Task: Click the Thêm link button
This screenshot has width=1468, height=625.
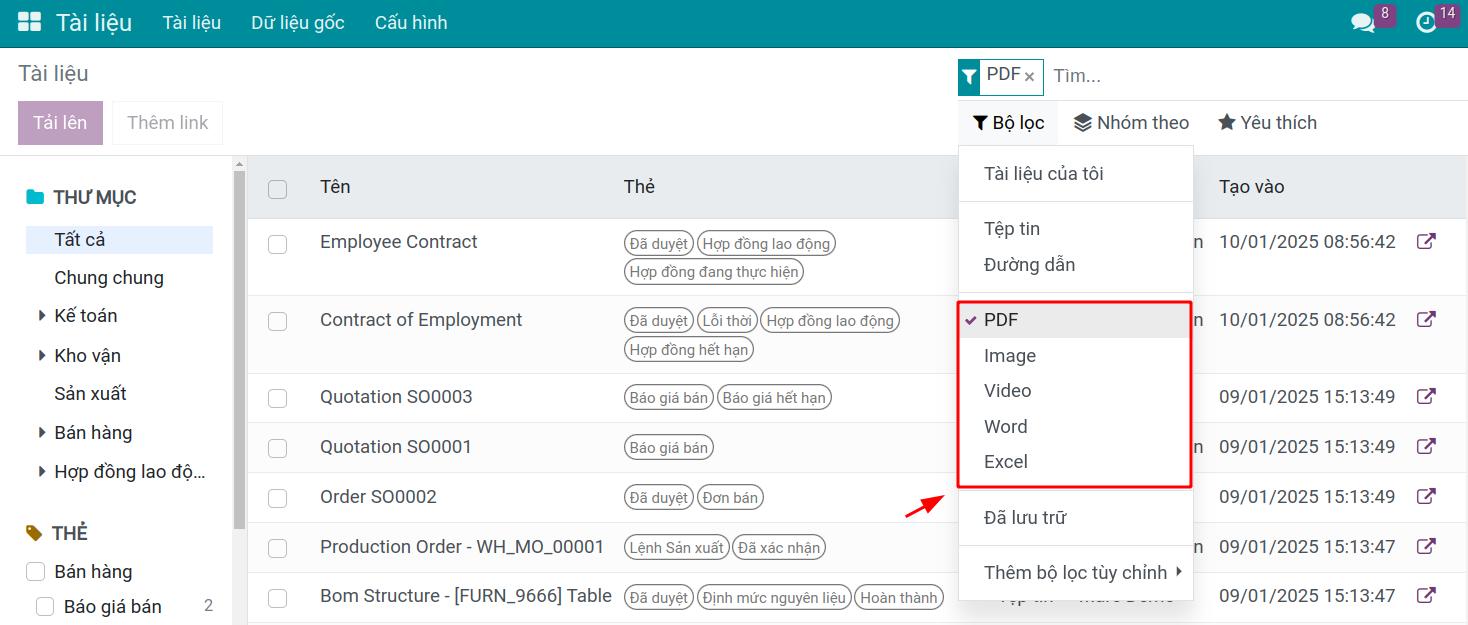Action: point(168,123)
